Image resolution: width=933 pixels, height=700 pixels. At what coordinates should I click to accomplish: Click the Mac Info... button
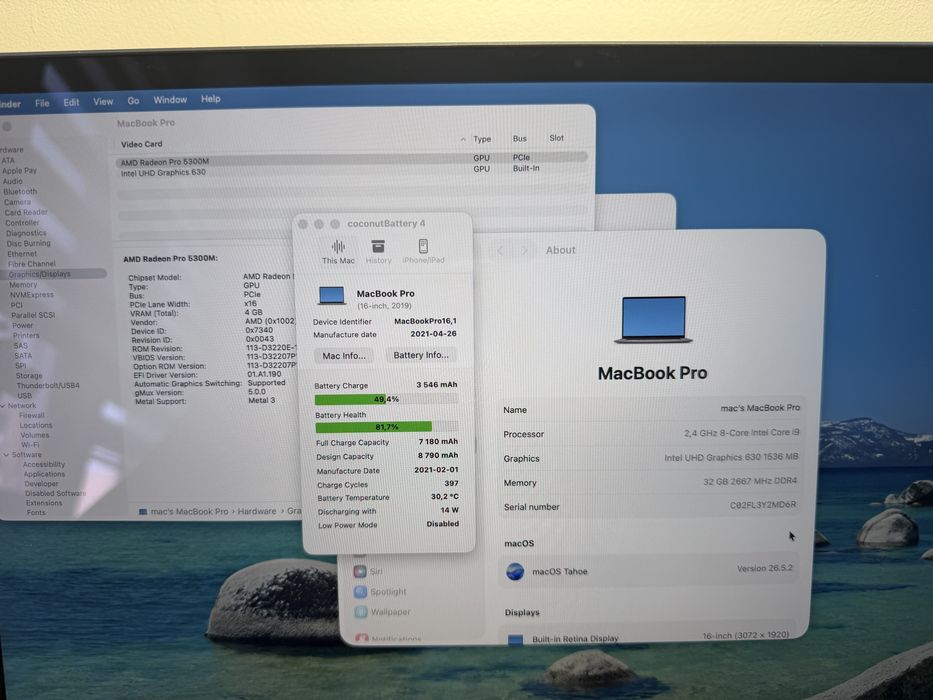[344, 355]
